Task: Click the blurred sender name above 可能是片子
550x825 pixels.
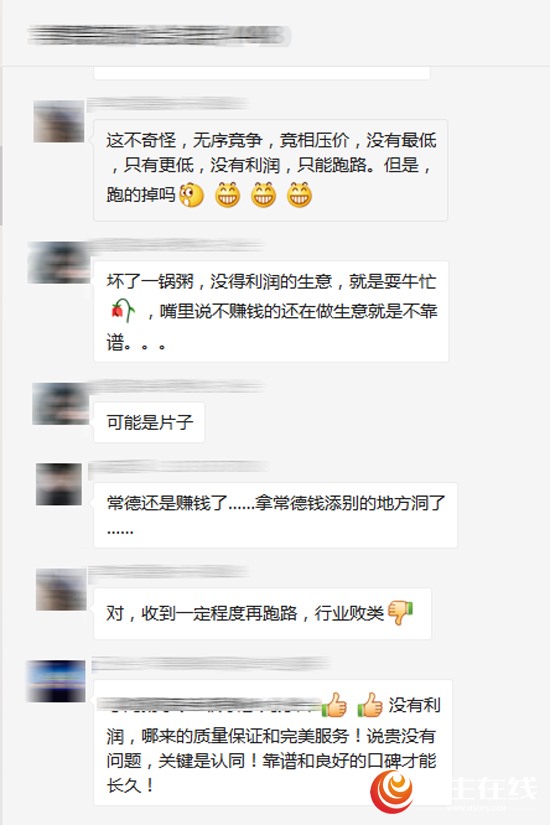Action: [x=176, y=387]
